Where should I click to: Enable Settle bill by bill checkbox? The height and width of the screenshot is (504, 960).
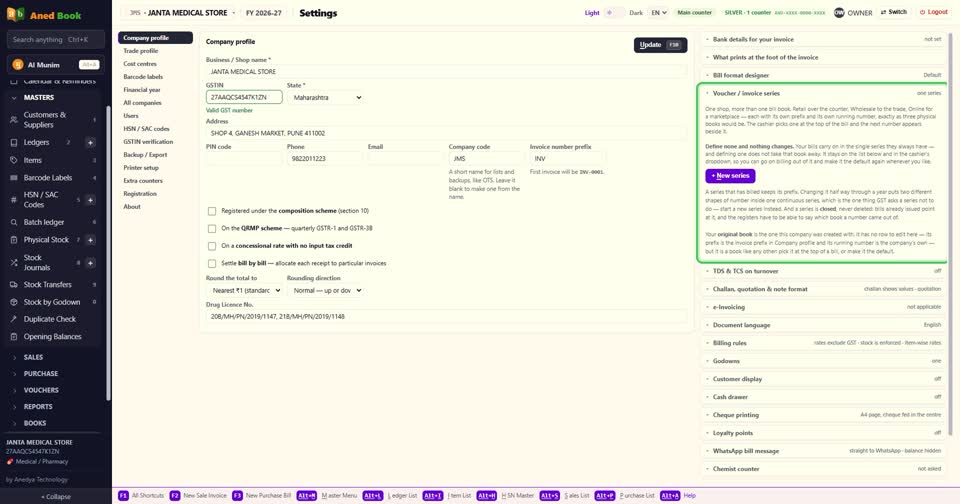(212, 263)
